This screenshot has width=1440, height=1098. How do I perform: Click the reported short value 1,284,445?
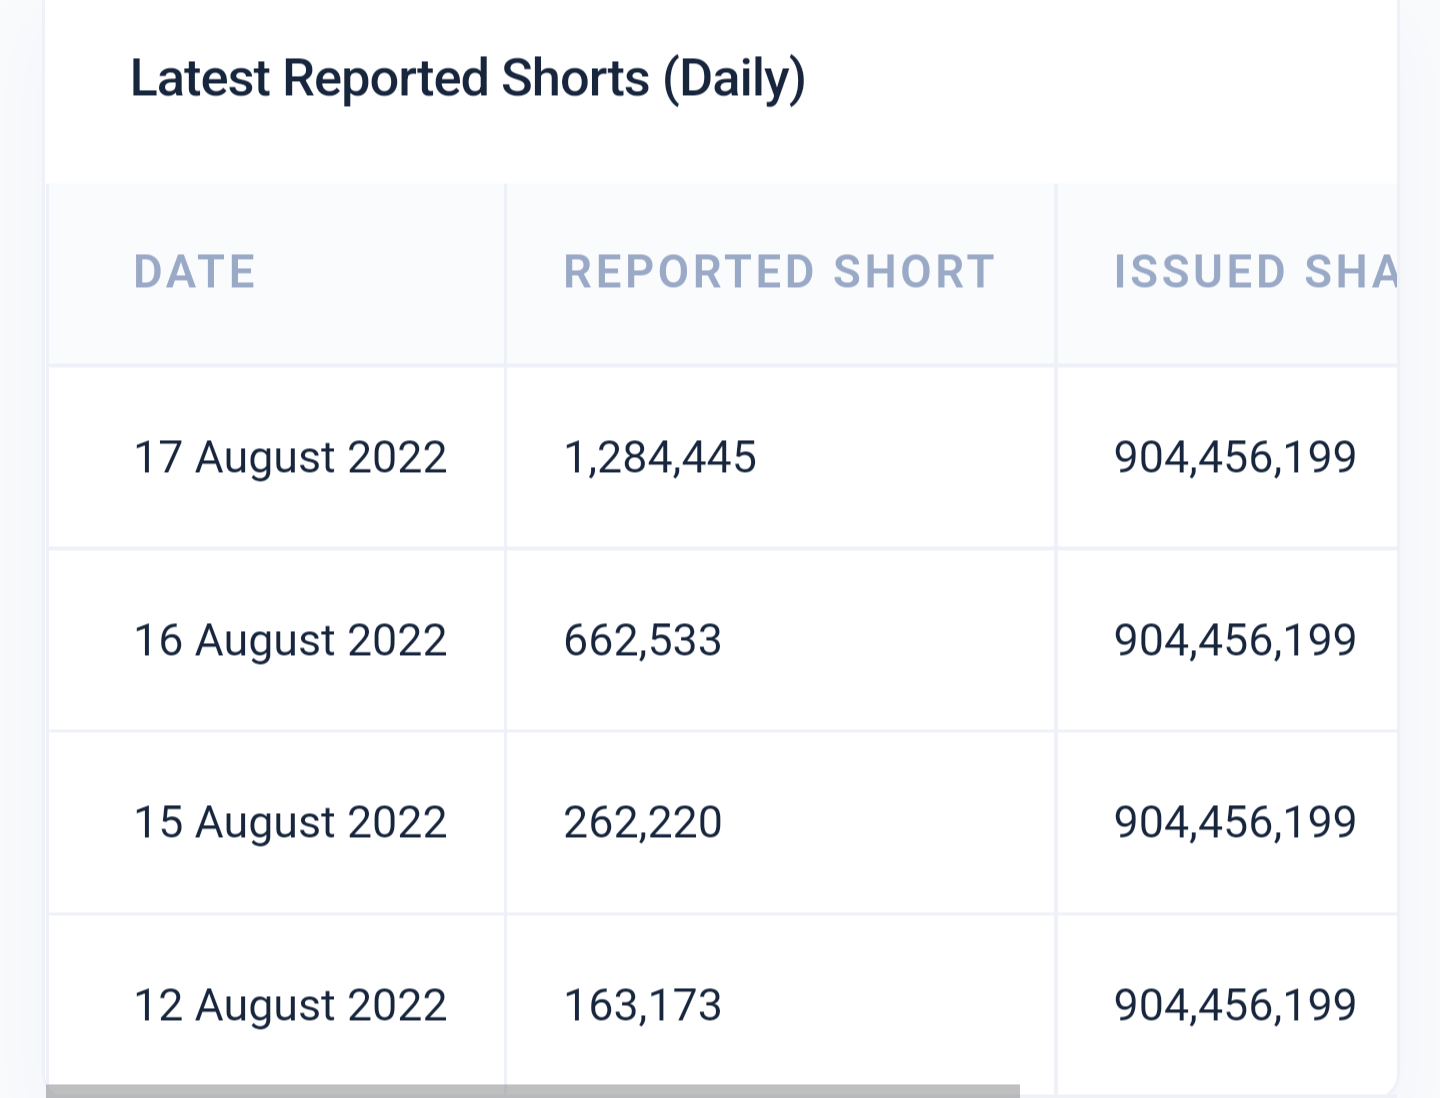(660, 458)
